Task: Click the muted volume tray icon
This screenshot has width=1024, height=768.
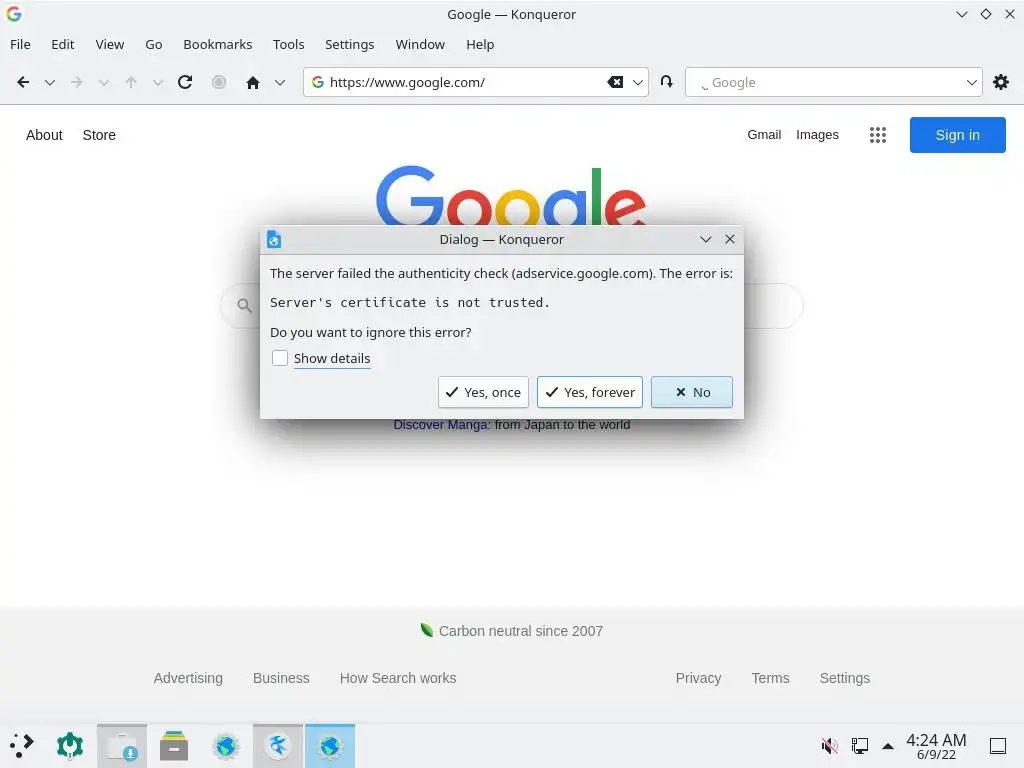Action: click(829, 745)
